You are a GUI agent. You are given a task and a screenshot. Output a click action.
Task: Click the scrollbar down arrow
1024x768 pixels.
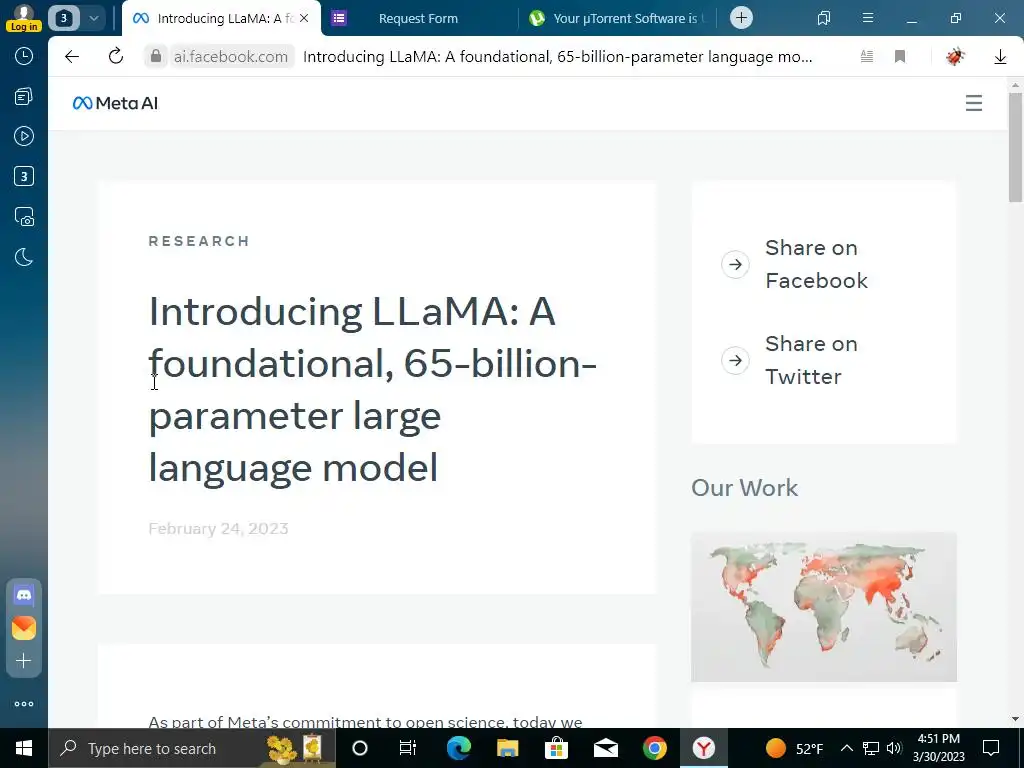pos(1015,719)
